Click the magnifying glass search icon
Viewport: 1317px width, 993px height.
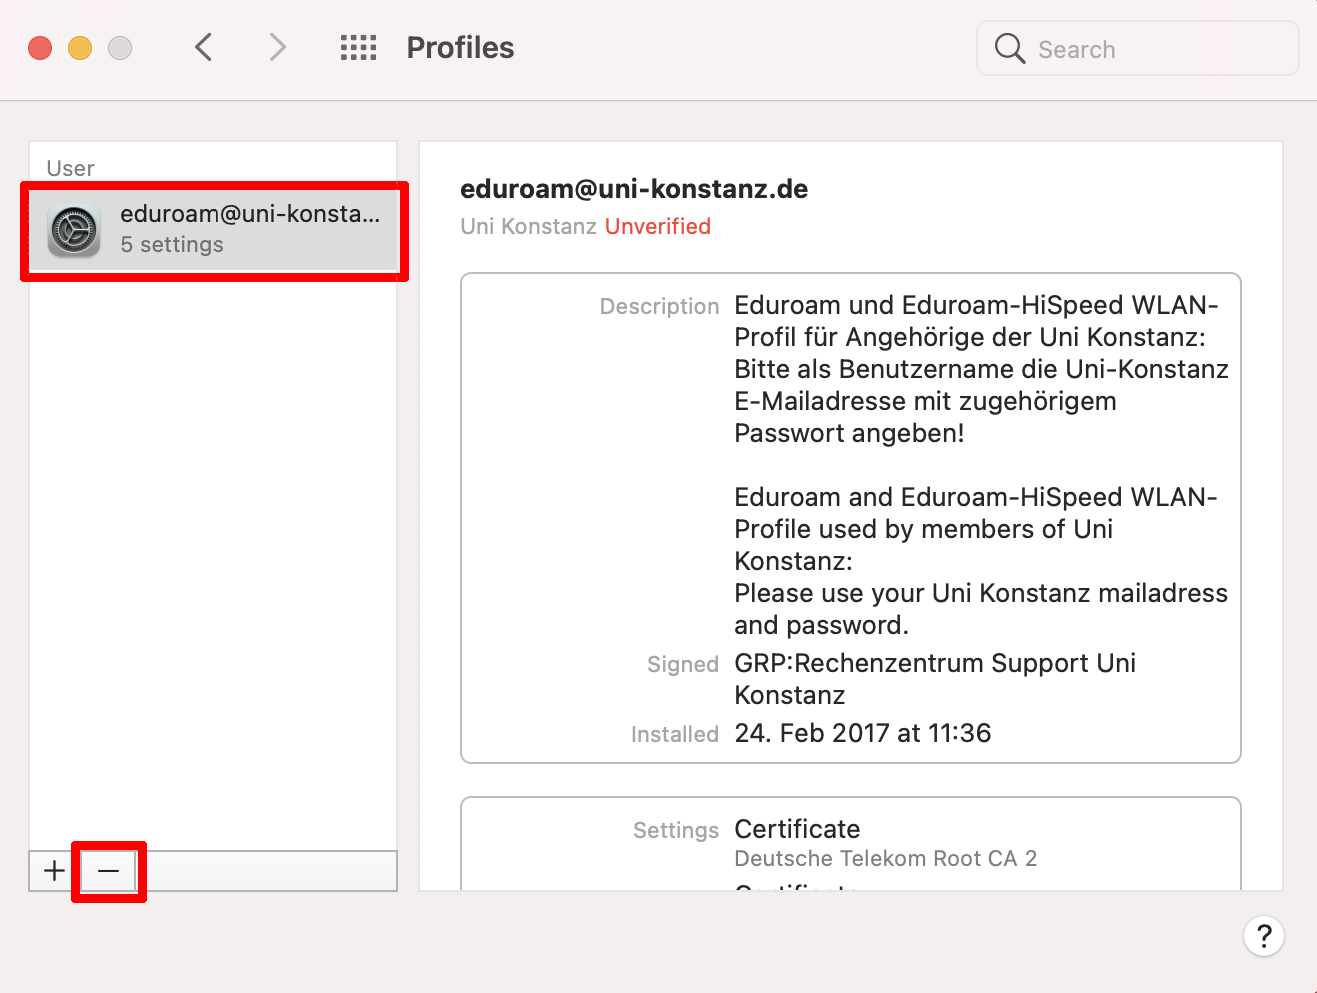pos(1010,49)
